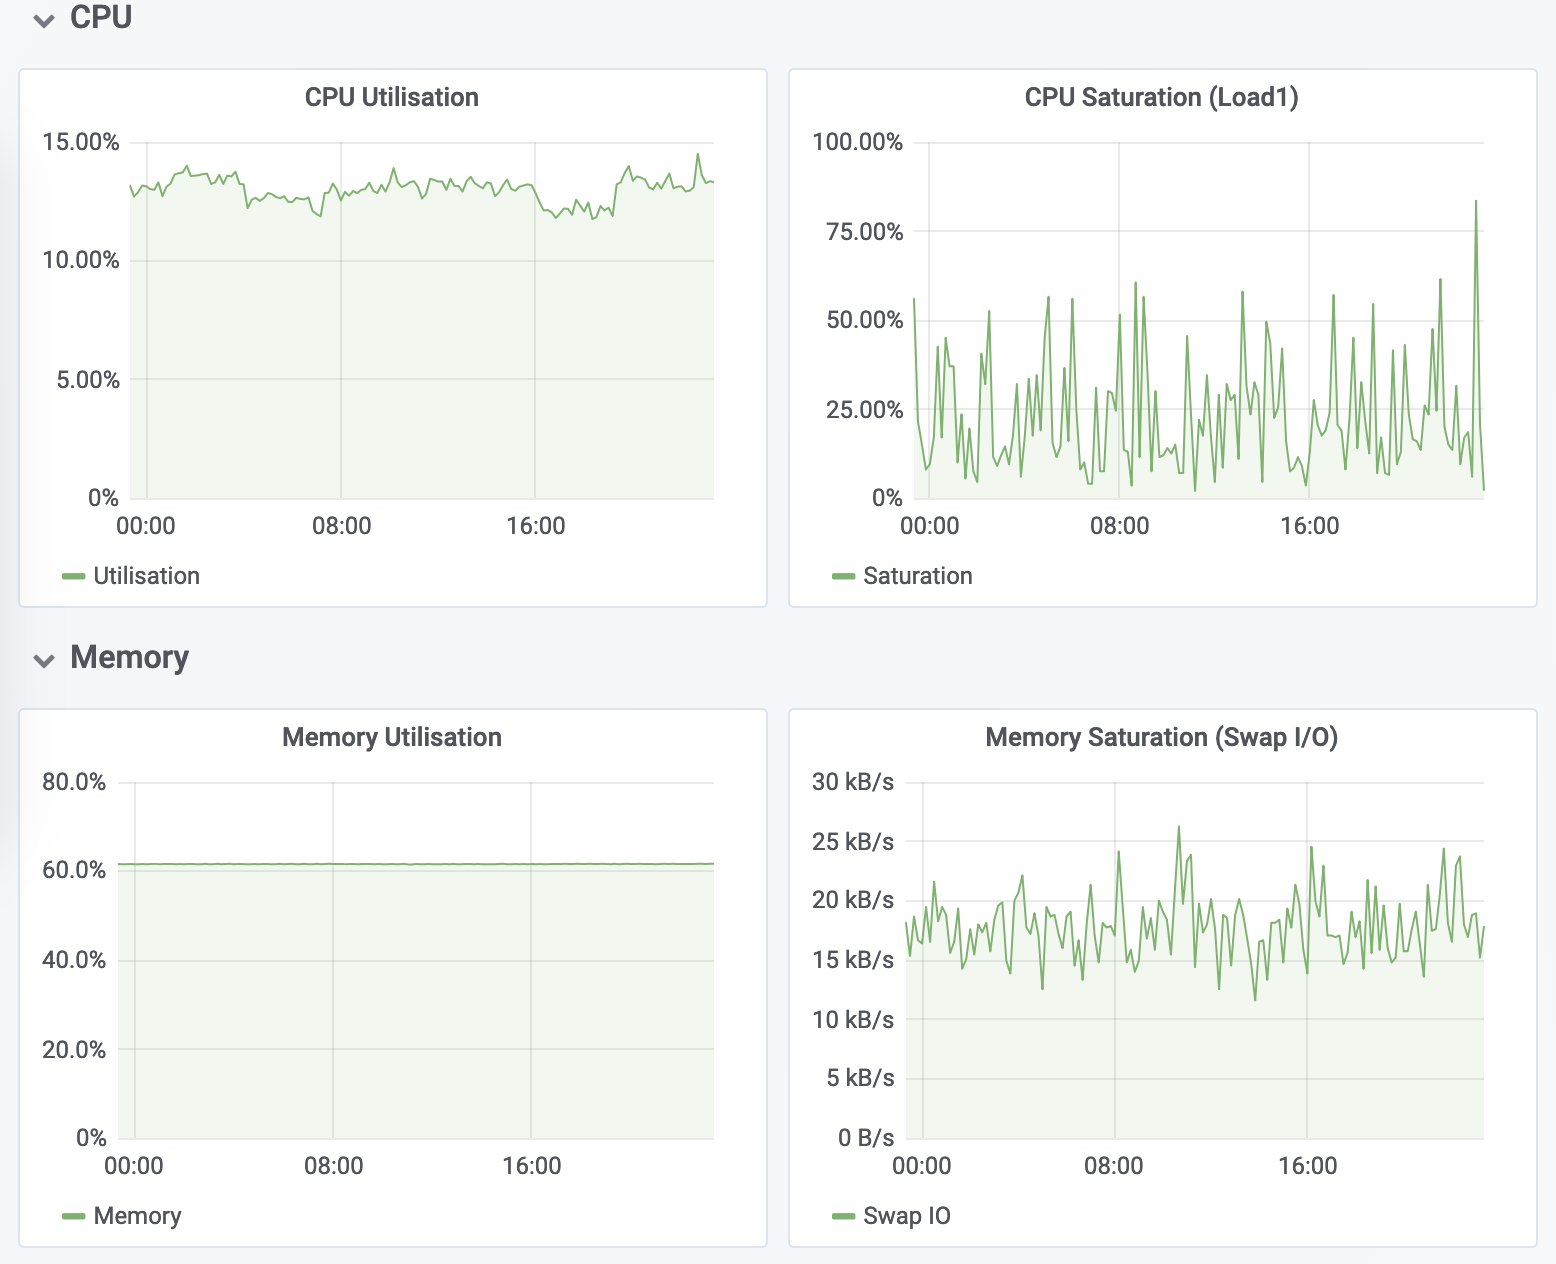Click the CPU section heading

click(101, 18)
